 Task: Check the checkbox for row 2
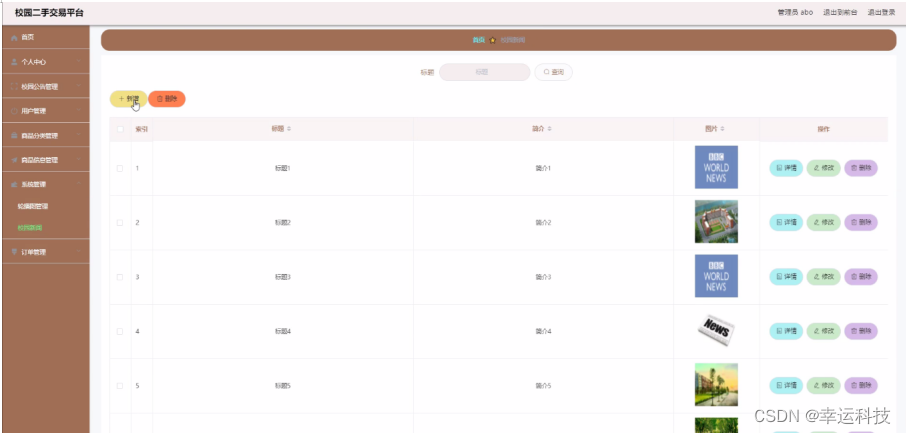[120, 222]
